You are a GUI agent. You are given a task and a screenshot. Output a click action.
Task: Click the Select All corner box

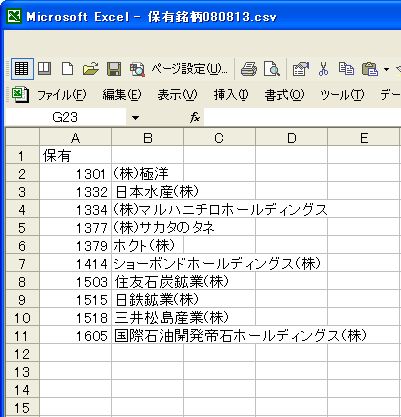point(23,137)
